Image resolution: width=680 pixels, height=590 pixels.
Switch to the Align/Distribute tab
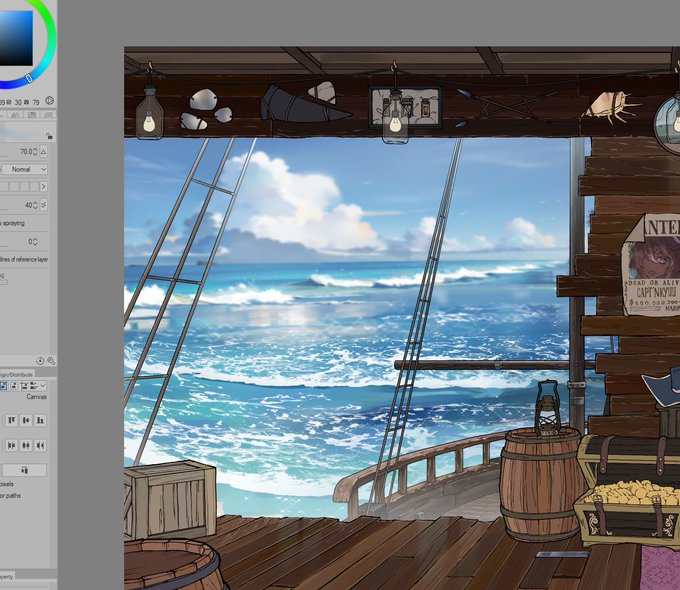16,374
